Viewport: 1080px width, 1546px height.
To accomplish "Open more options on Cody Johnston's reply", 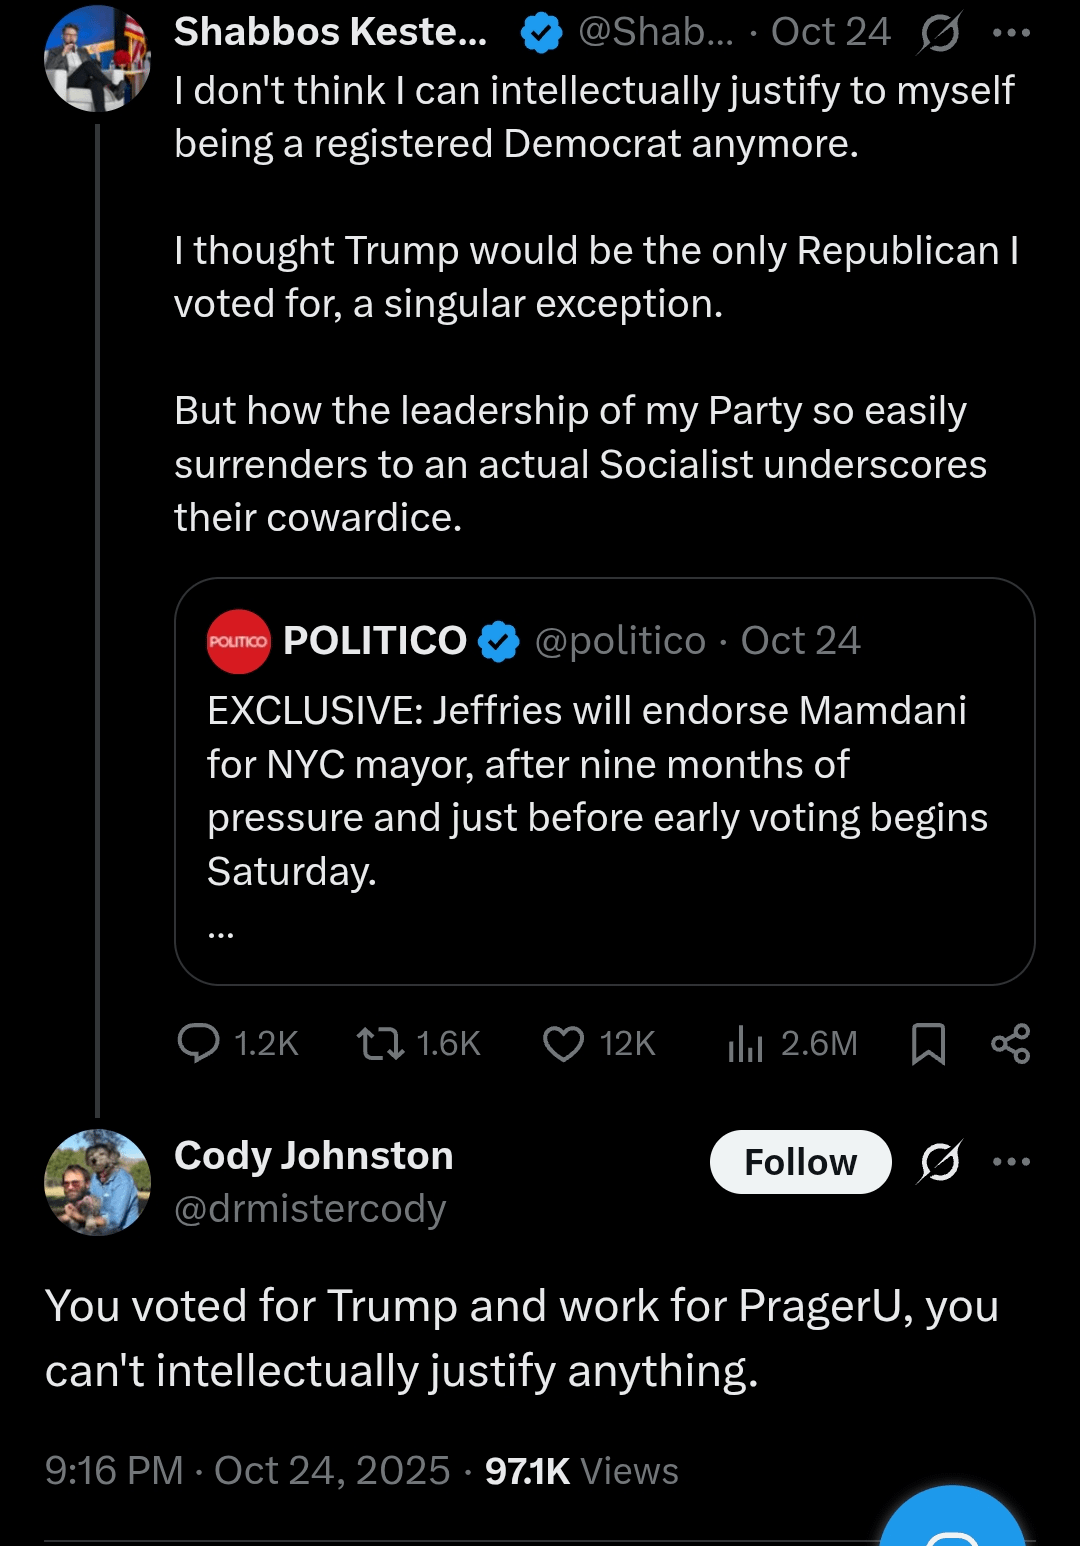I will pos(1011,1162).
